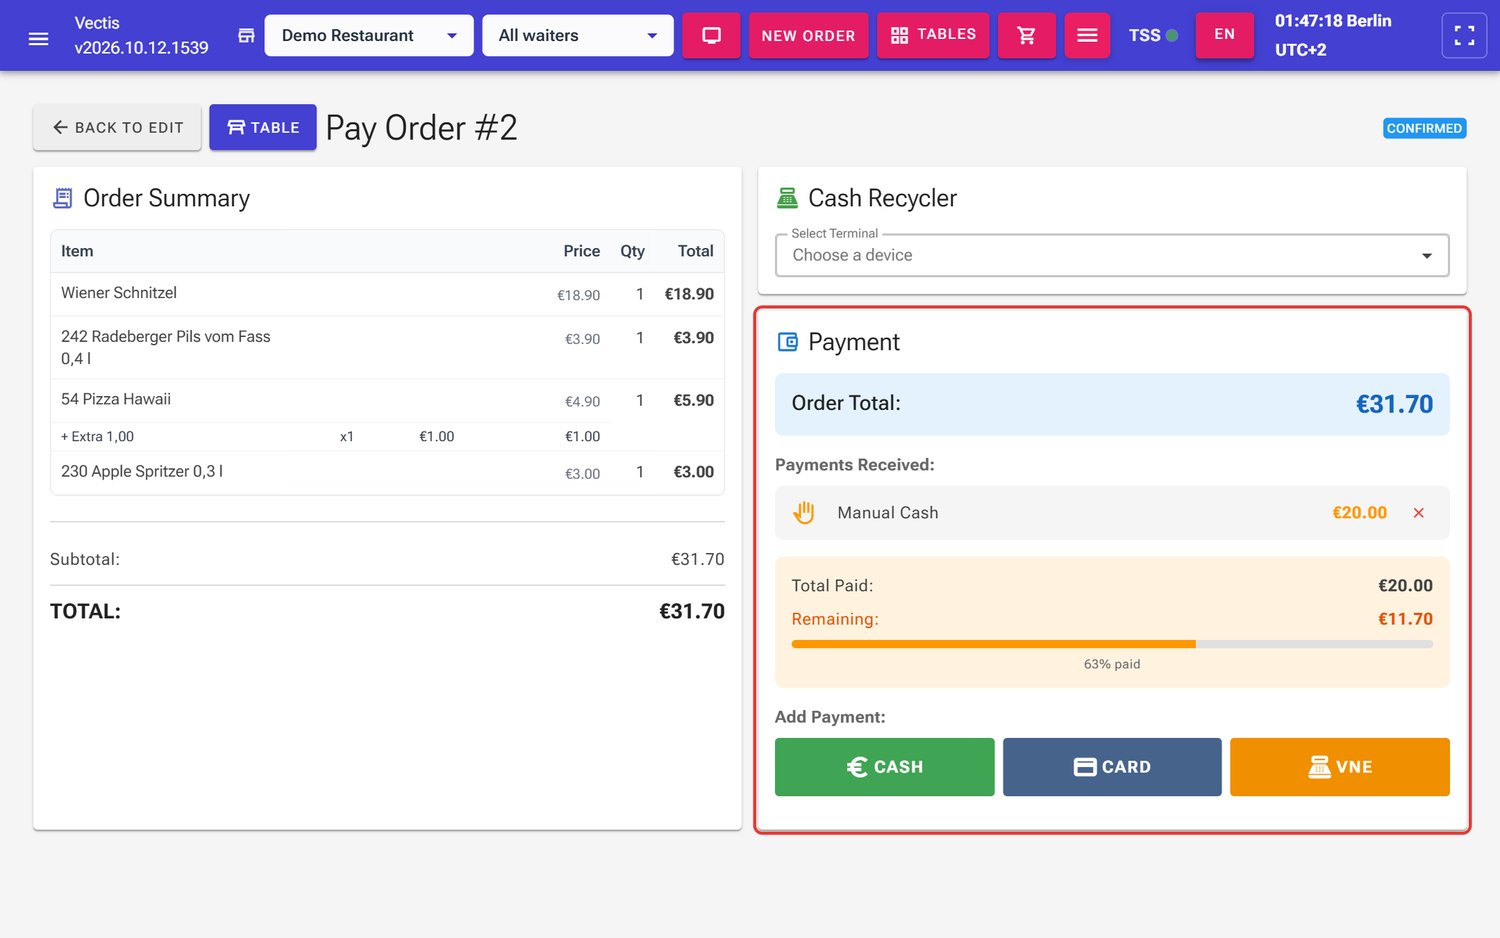Screen dimensions: 1500x938
Task: Enter fullscreen mode
Action: click(x=1464, y=36)
